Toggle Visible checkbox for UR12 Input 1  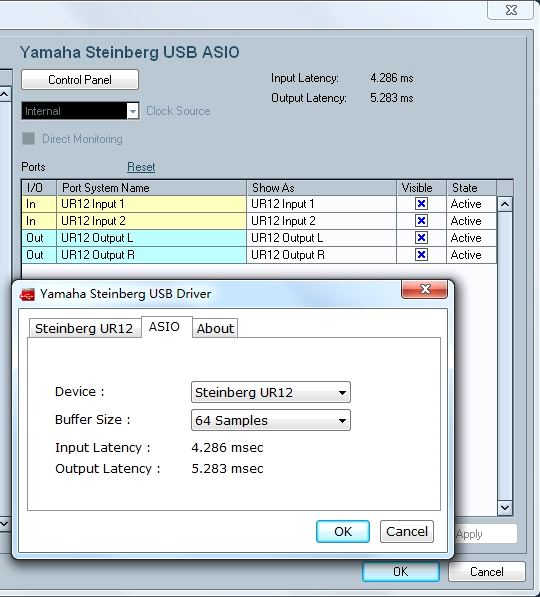421,204
